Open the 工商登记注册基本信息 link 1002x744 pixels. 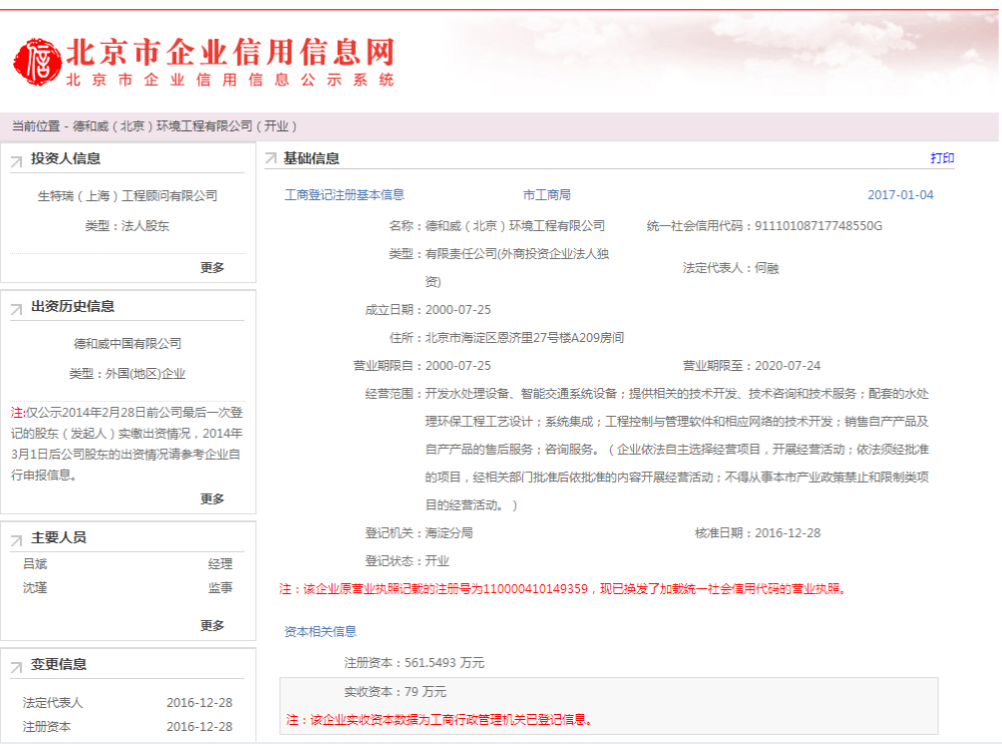tap(344, 195)
